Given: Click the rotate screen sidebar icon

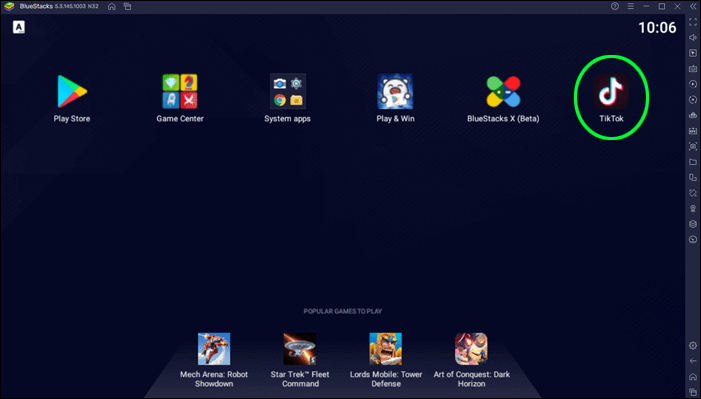Looking at the screenshot, I should point(693,193).
